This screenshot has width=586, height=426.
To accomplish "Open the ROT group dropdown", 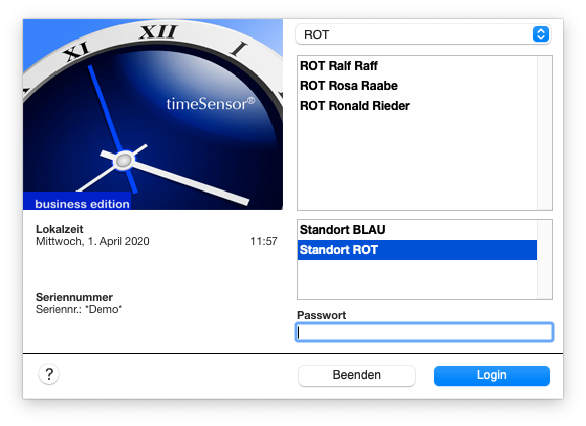I will [x=423, y=34].
